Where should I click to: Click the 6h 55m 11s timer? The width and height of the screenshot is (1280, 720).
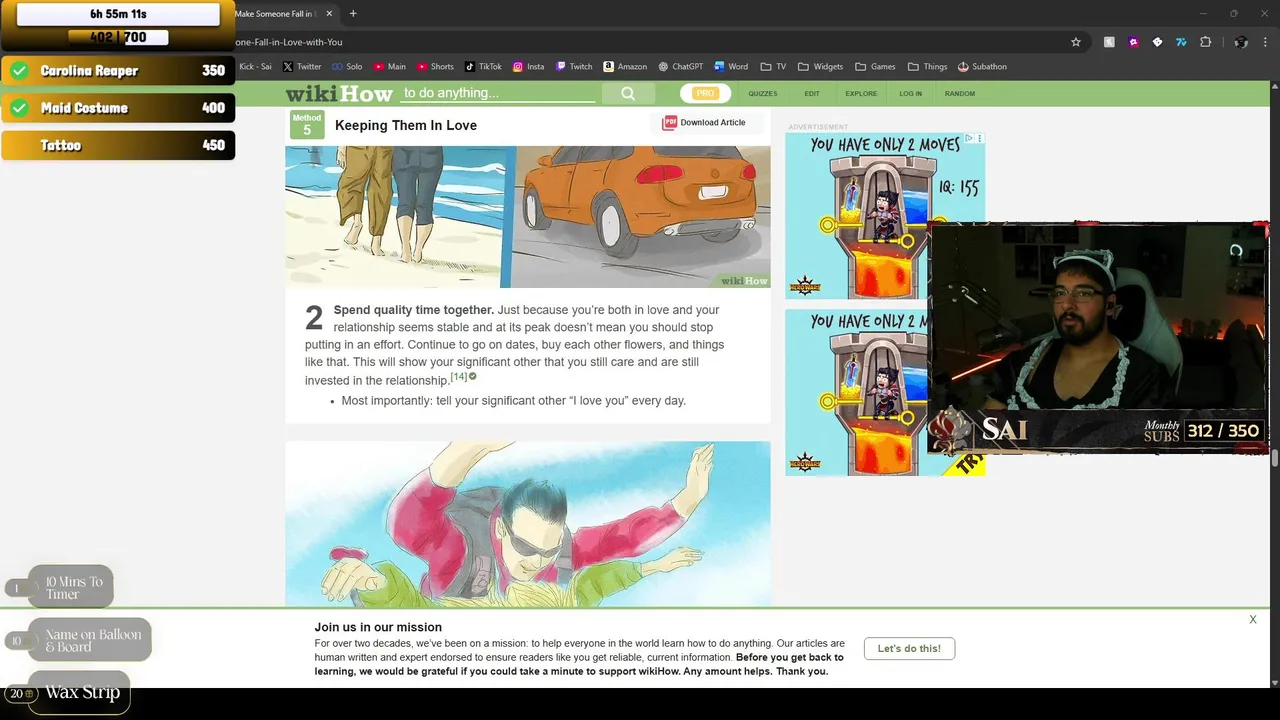tap(118, 14)
